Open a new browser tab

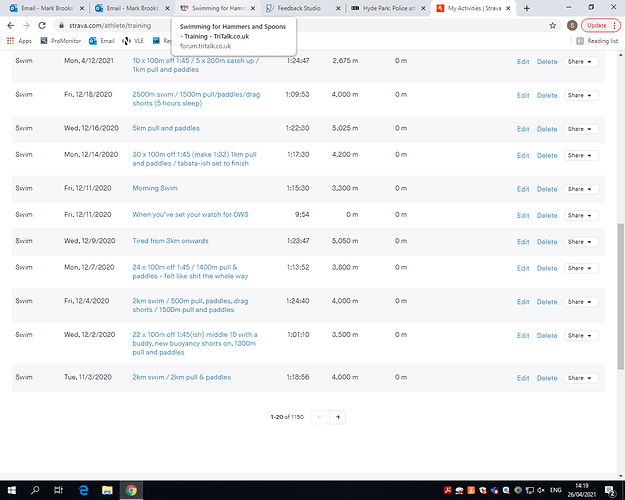tap(527, 8)
